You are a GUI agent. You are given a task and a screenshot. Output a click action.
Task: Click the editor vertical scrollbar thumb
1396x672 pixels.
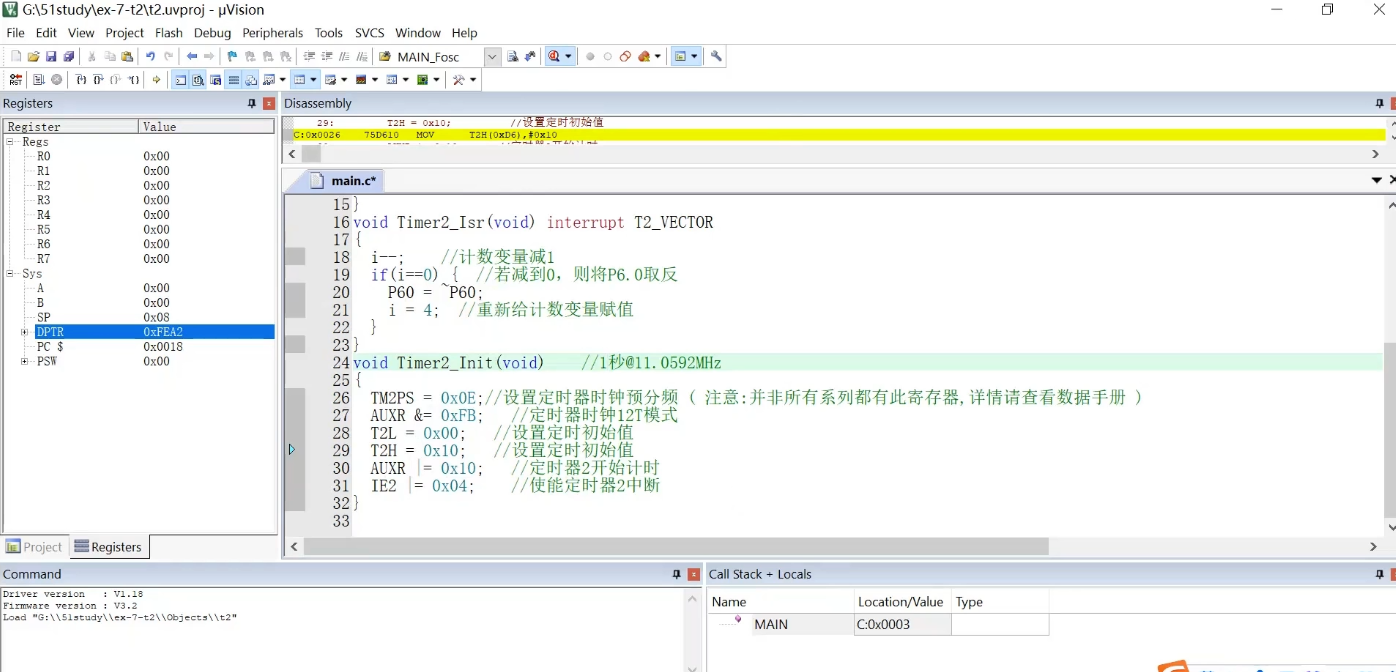(x=1389, y=430)
